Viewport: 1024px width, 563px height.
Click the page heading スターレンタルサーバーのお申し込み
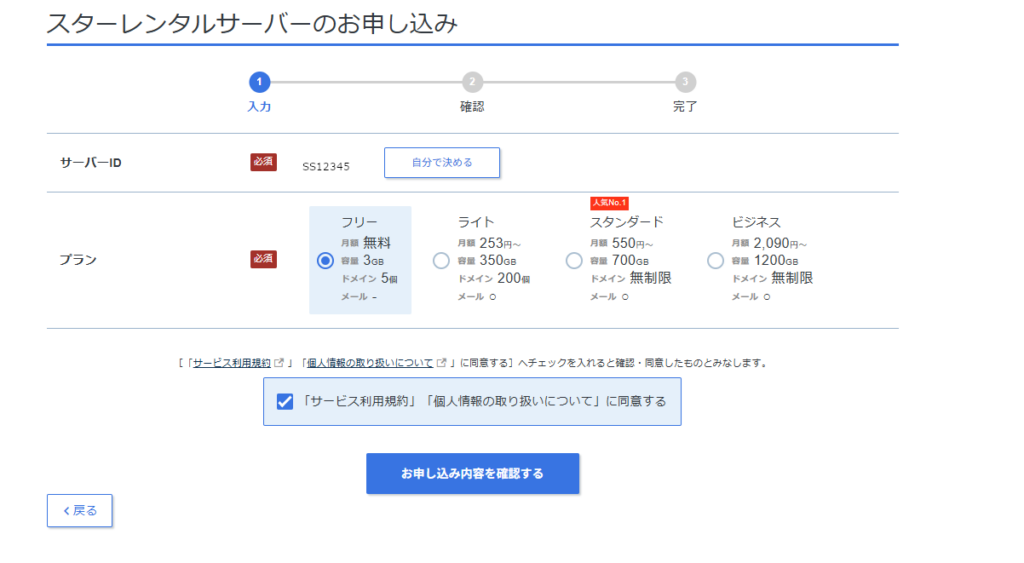tap(252, 24)
